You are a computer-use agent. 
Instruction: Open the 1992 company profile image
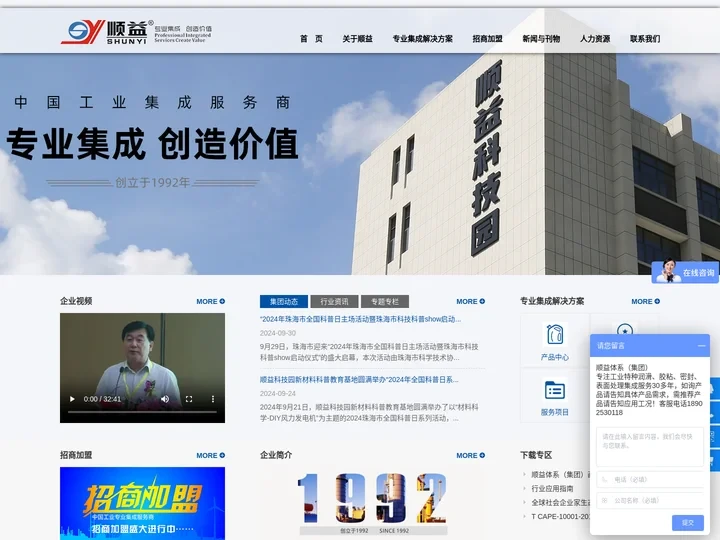coord(372,503)
